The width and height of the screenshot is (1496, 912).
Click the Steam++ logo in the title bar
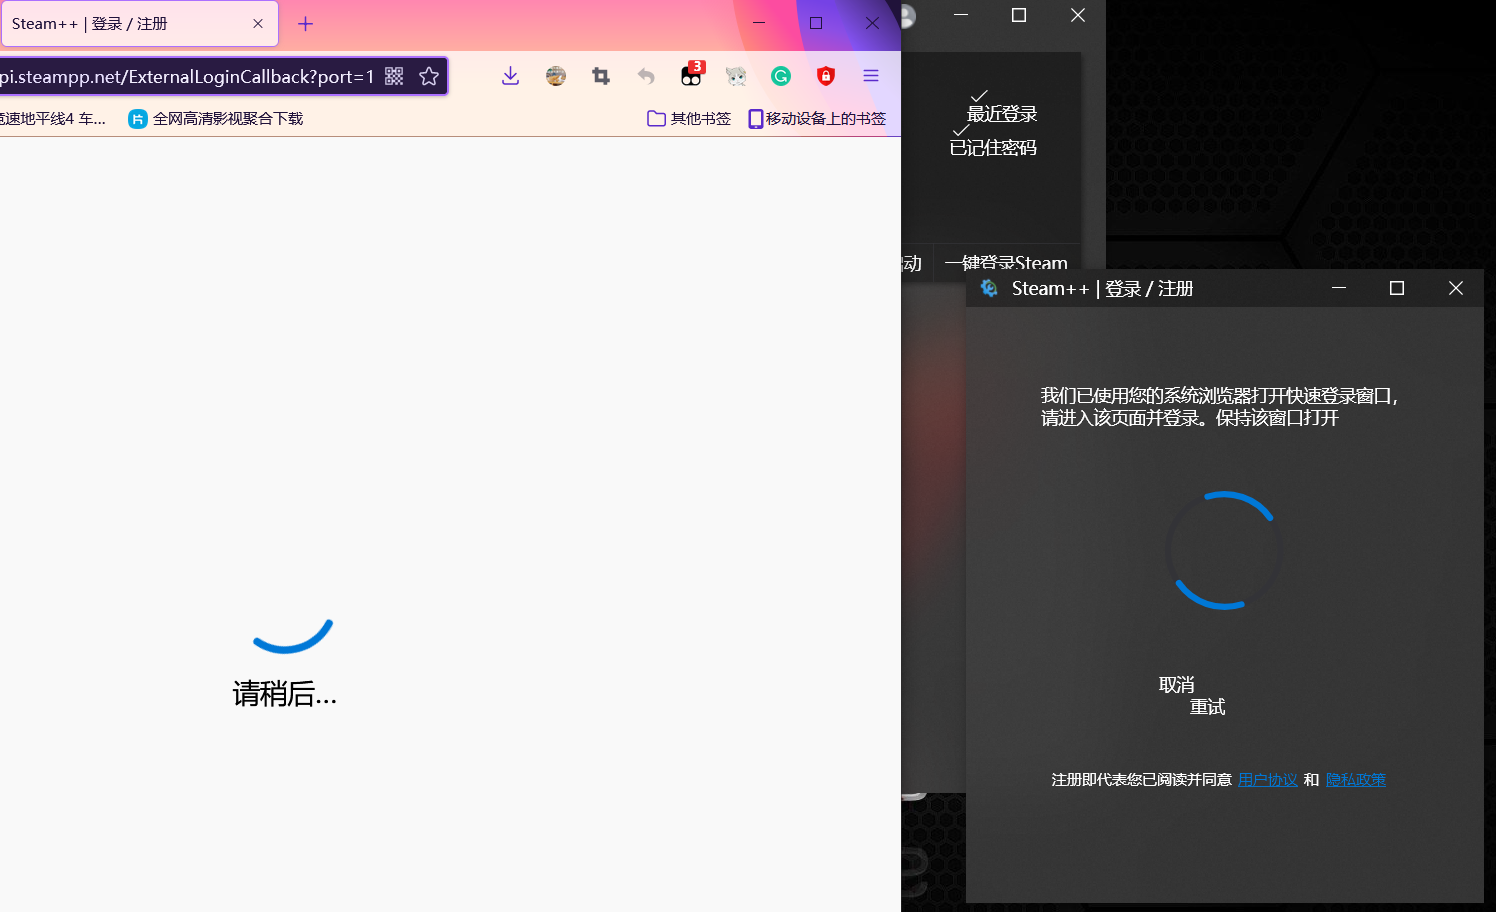tap(989, 288)
